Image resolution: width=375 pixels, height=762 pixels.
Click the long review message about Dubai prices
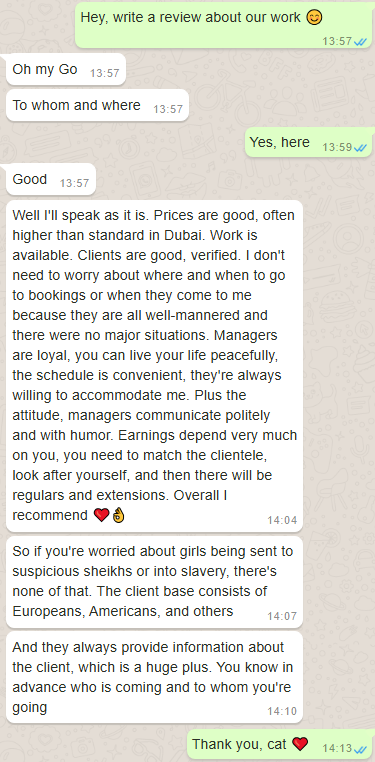point(154,365)
